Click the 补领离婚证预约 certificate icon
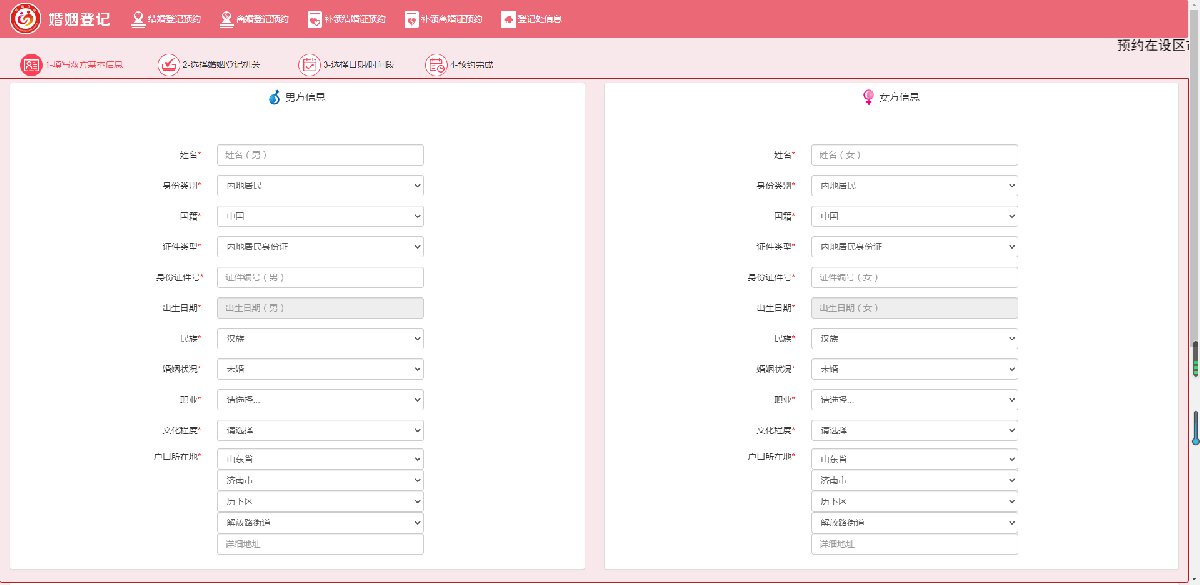 pos(411,19)
